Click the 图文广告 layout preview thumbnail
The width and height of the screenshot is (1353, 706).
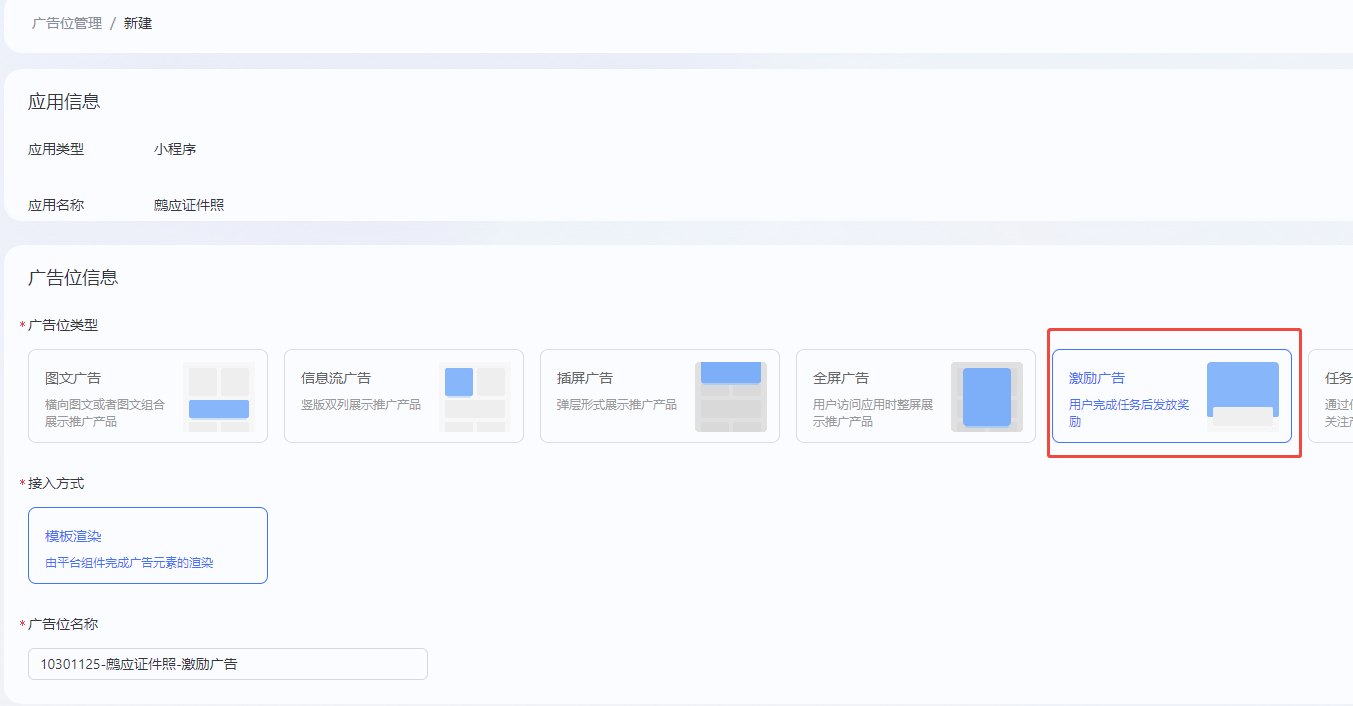point(219,397)
